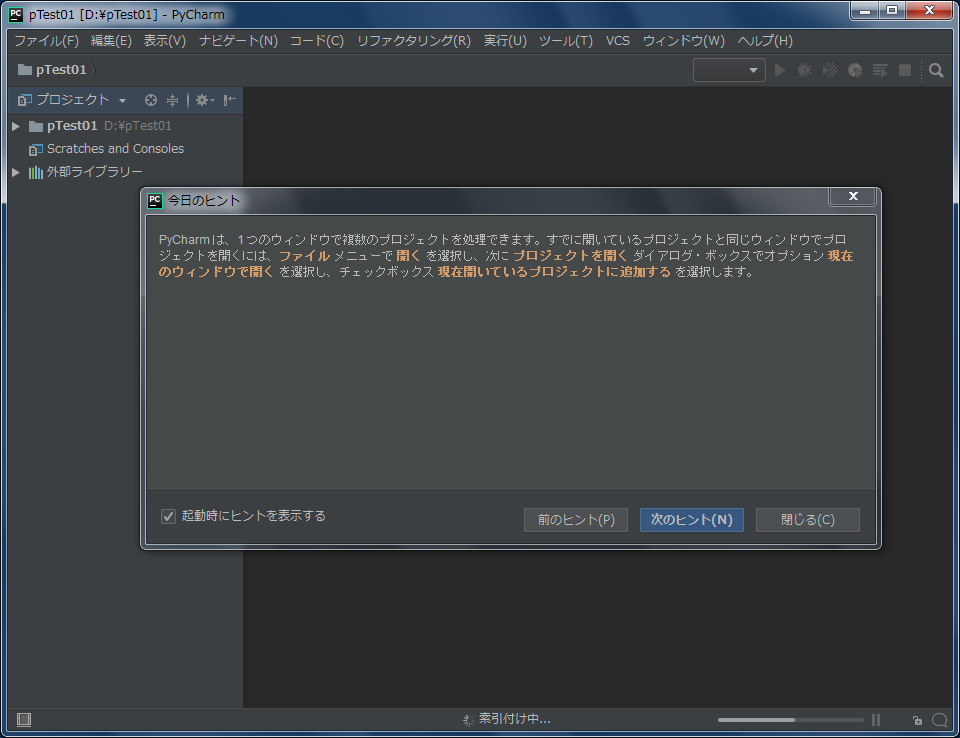Toggle 起動時にヒントを表示する checkbox
The width and height of the screenshot is (960, 738).
pos(168,516)
